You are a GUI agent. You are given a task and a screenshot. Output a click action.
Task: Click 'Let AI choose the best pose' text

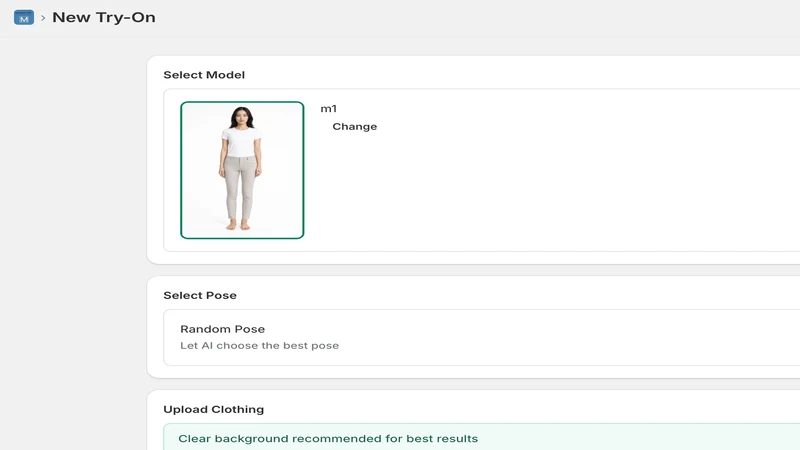[260, 345]
